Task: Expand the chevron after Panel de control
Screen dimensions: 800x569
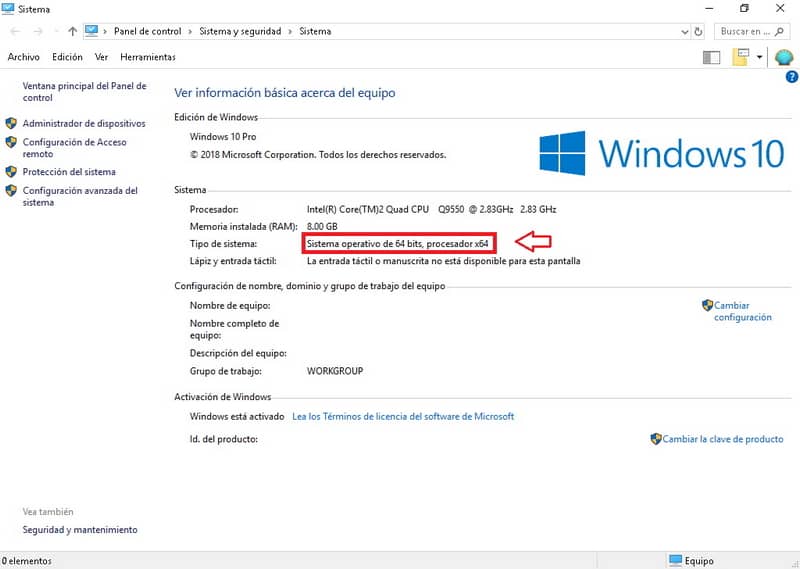Action: [x=190, y=32]
